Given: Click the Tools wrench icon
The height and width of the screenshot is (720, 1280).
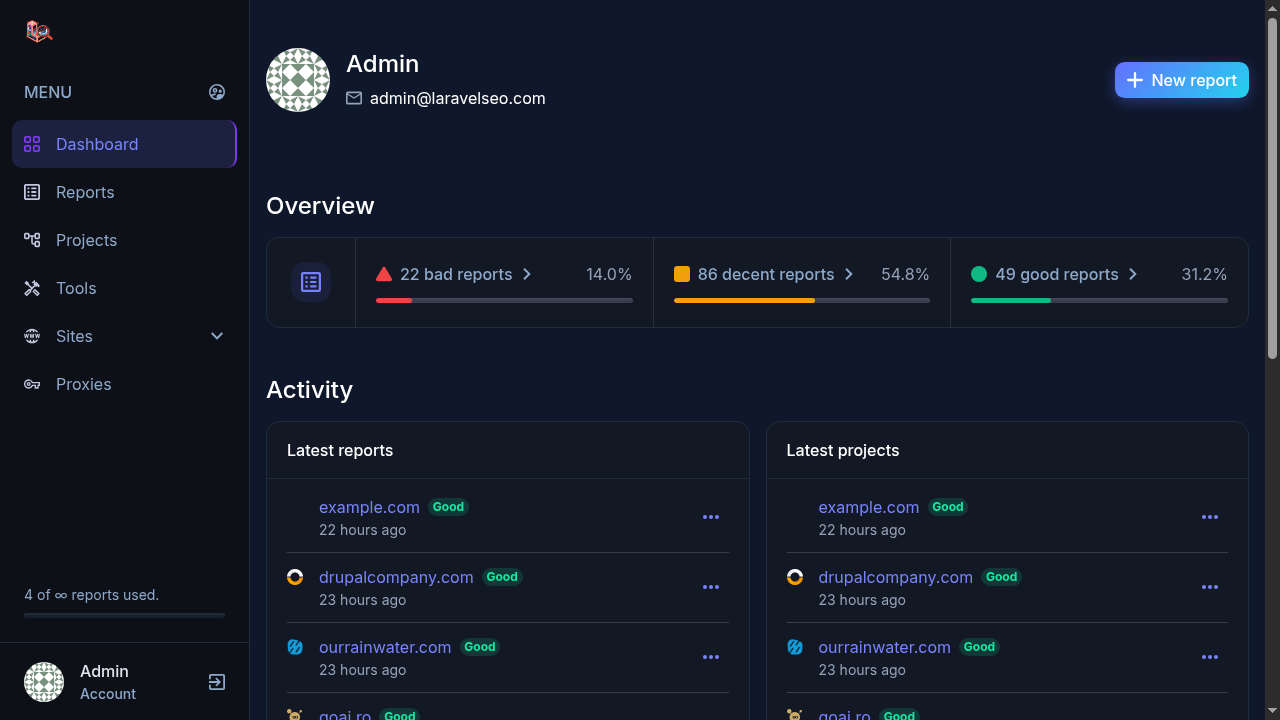Looking at the screenshot, I should [x=32, y=288].
